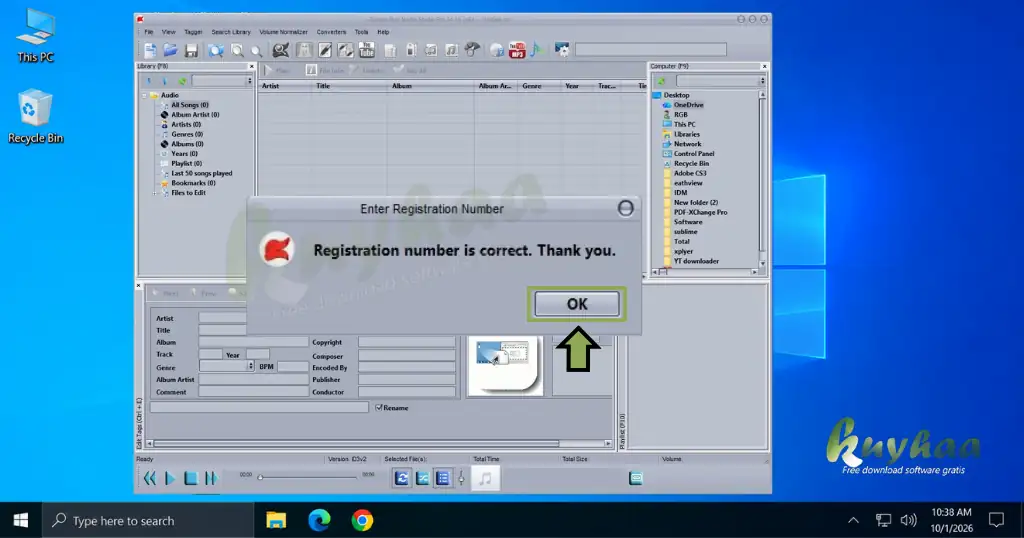The image size is (1024, 538).
Task: Click the black YouTube toolbar icon
Action: (x=367, y=50)
